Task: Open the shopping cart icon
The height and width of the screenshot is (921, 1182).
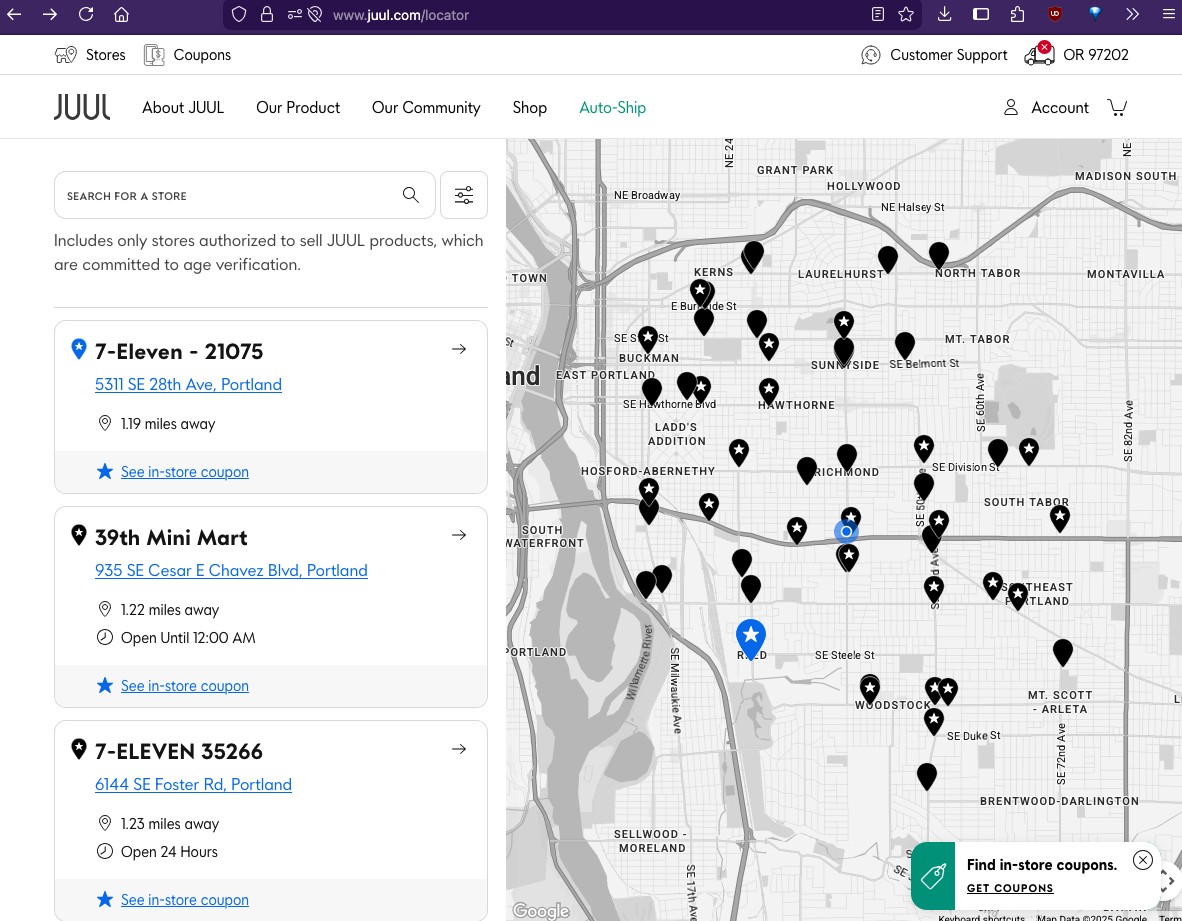Action: coord(1117,107)
